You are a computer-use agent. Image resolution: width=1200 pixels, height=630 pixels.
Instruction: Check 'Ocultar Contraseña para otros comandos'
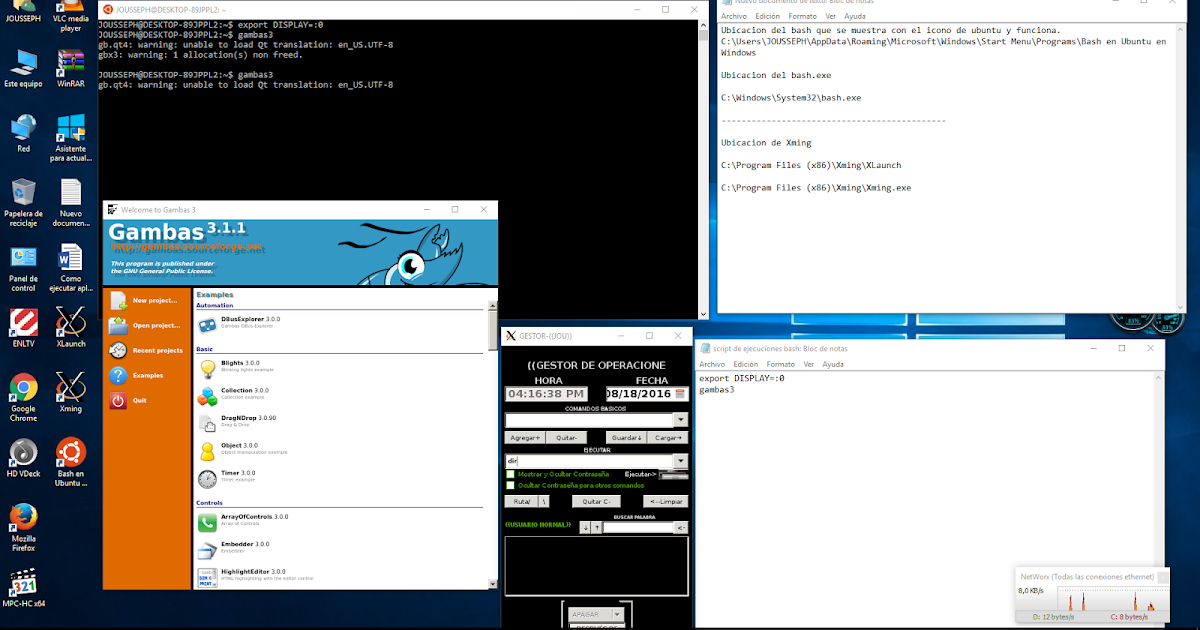[x=510, y=487]
